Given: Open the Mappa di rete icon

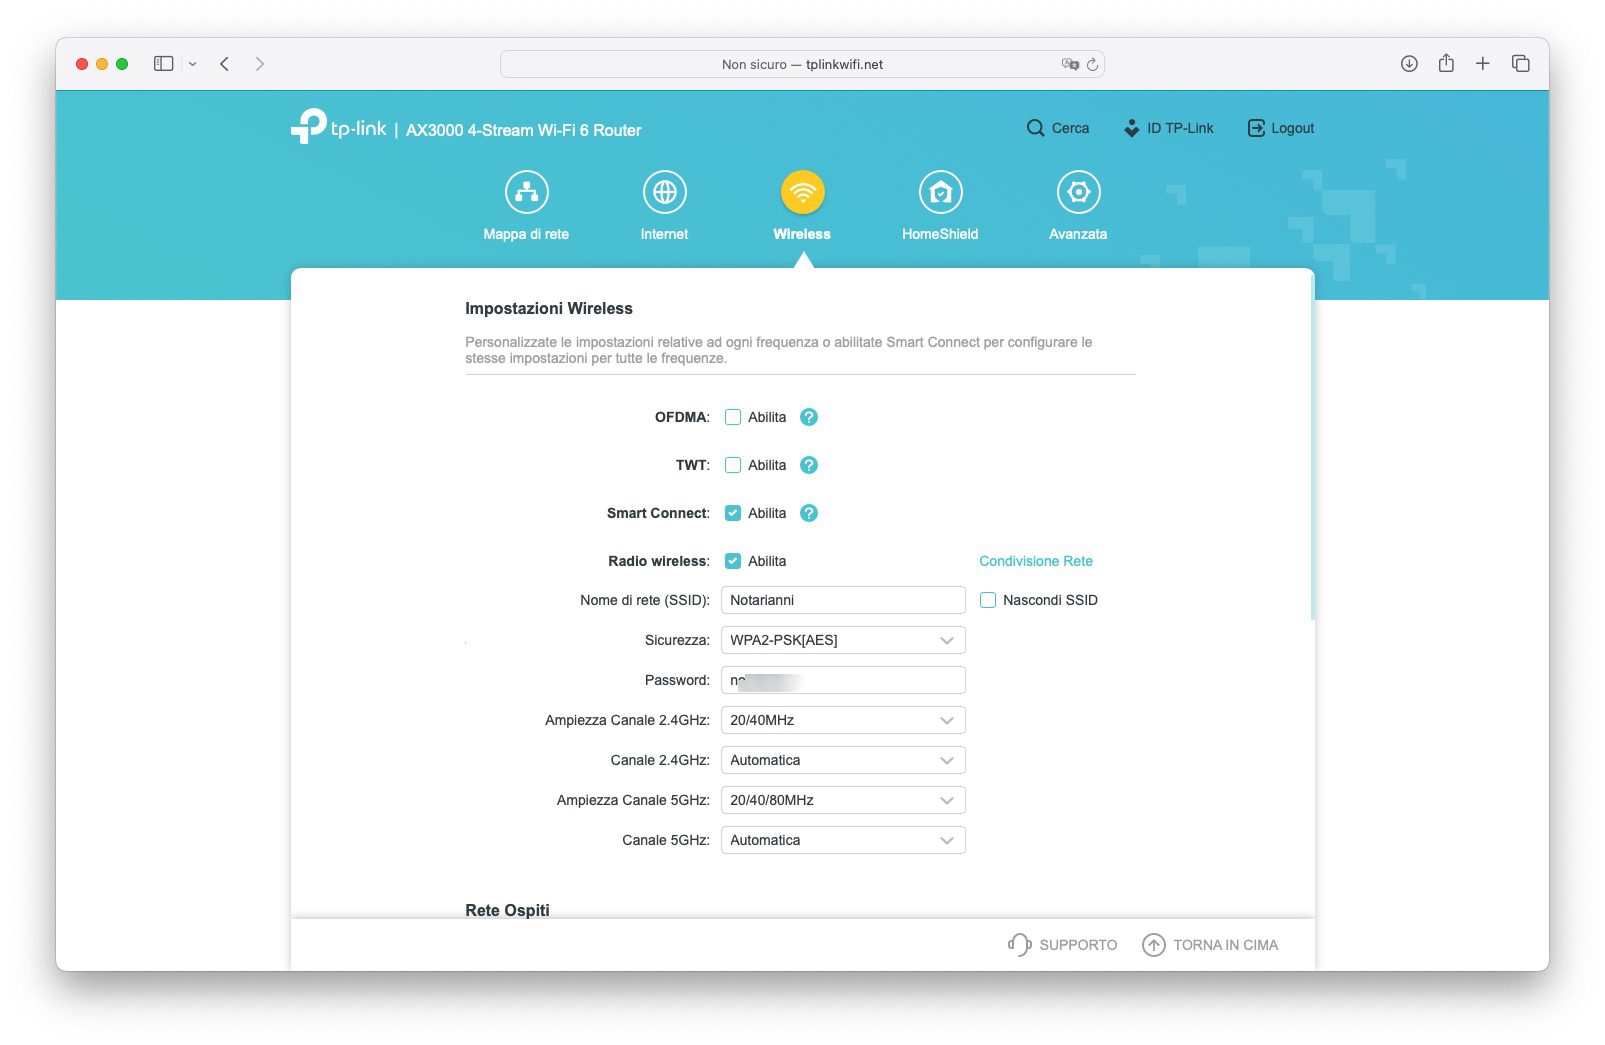Looking at the screenshot, I should tap(526, 192).
